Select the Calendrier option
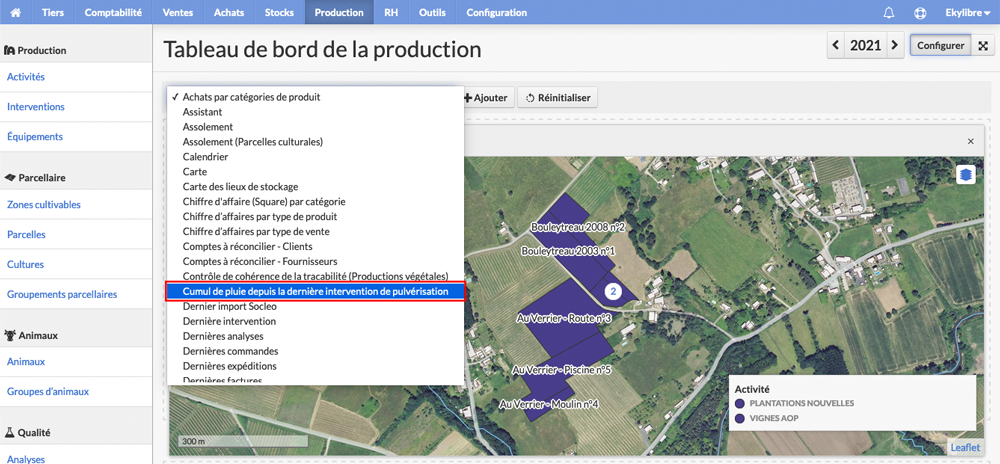The height and width of the screenshot is (464, 1000). (315, 157)
